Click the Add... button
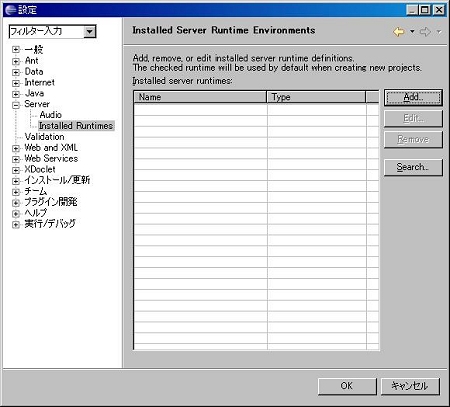The height and width of the screenshot is (407, 450). [413, 97]
